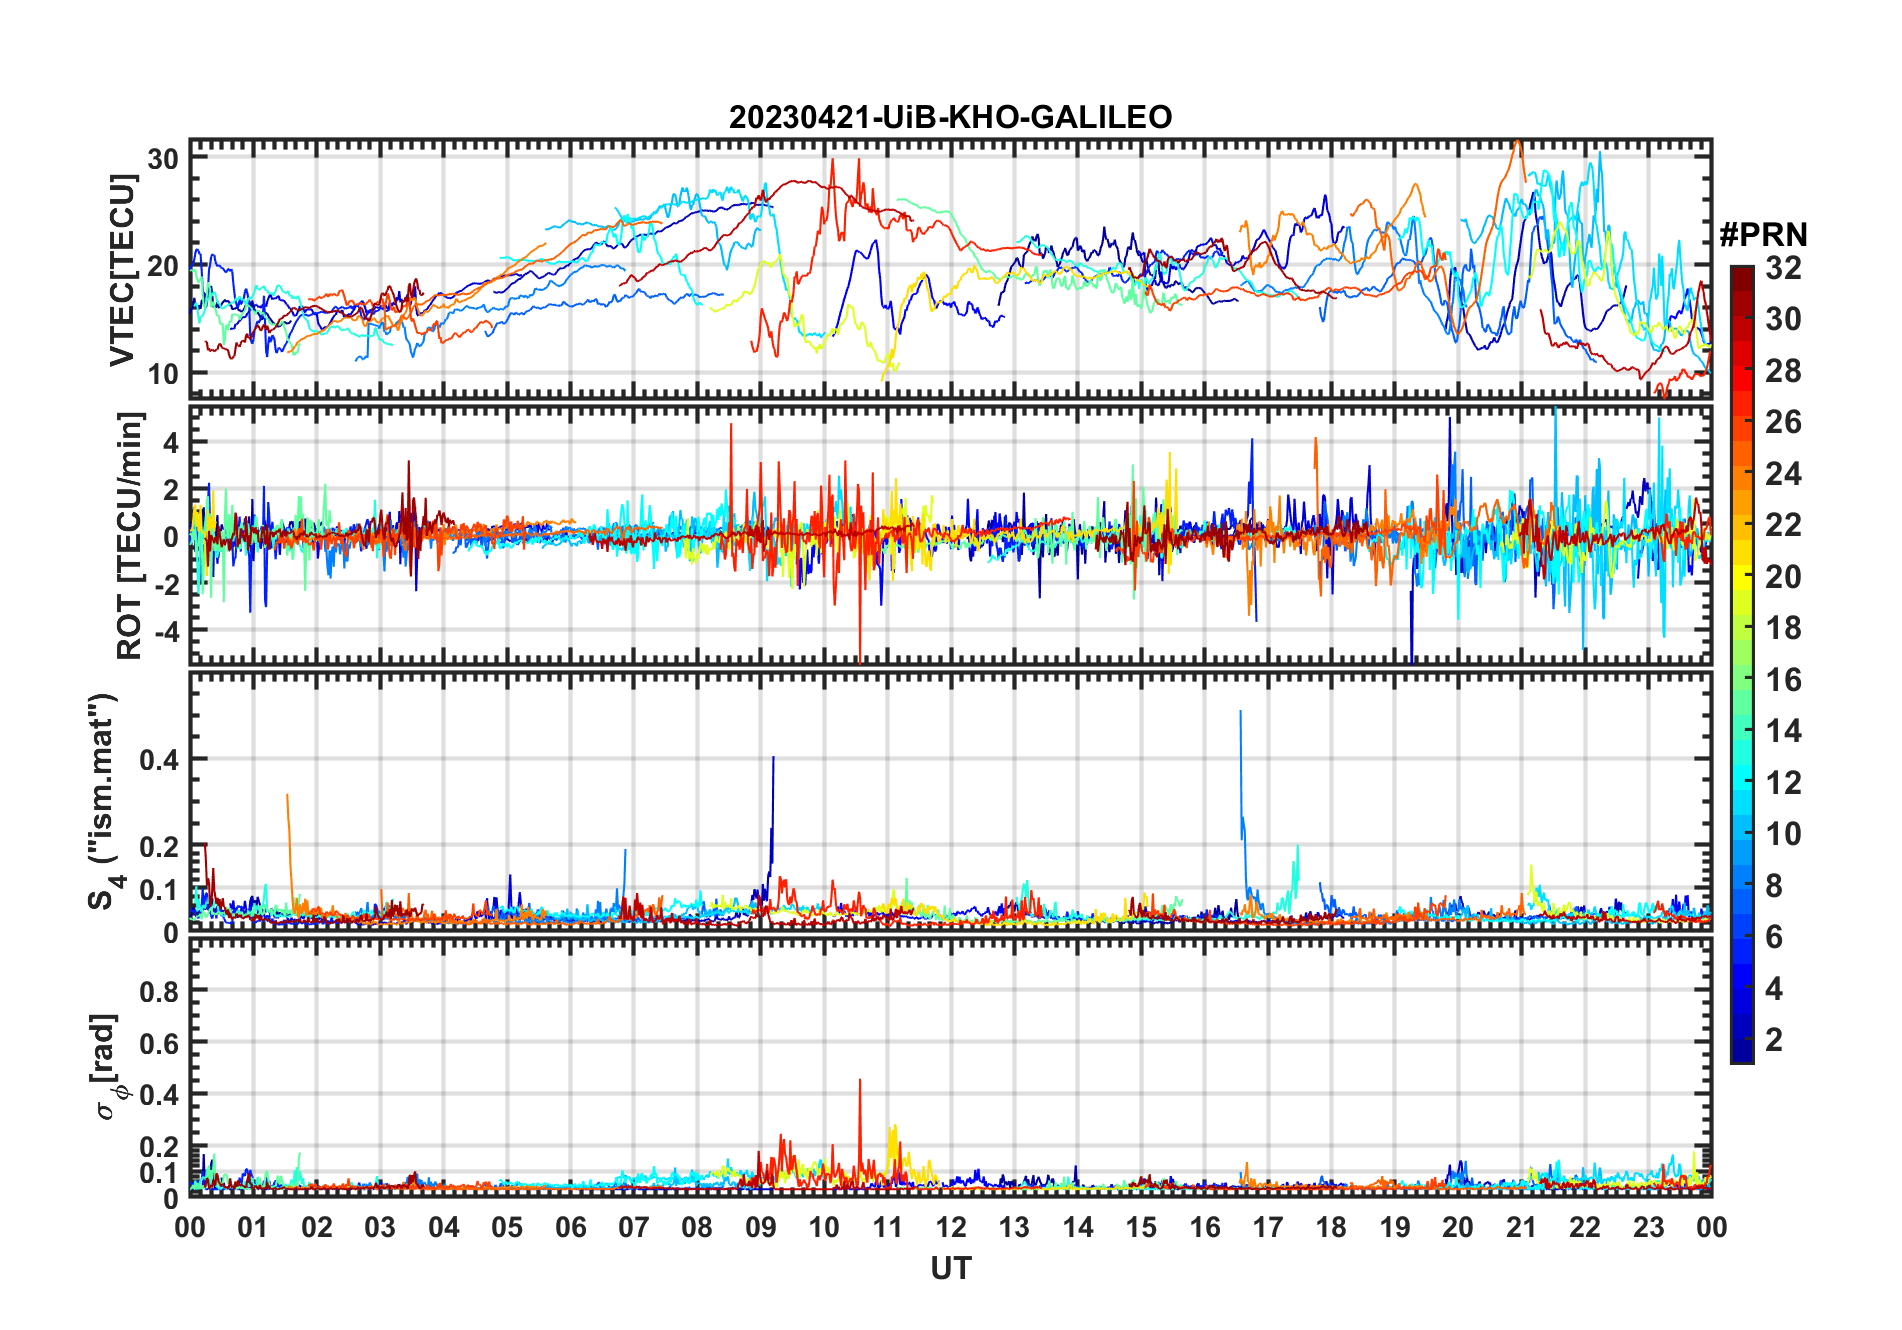
Task: Click the #PRN colorbar title
Action: pyautogui.click(x=1764, y=235)
